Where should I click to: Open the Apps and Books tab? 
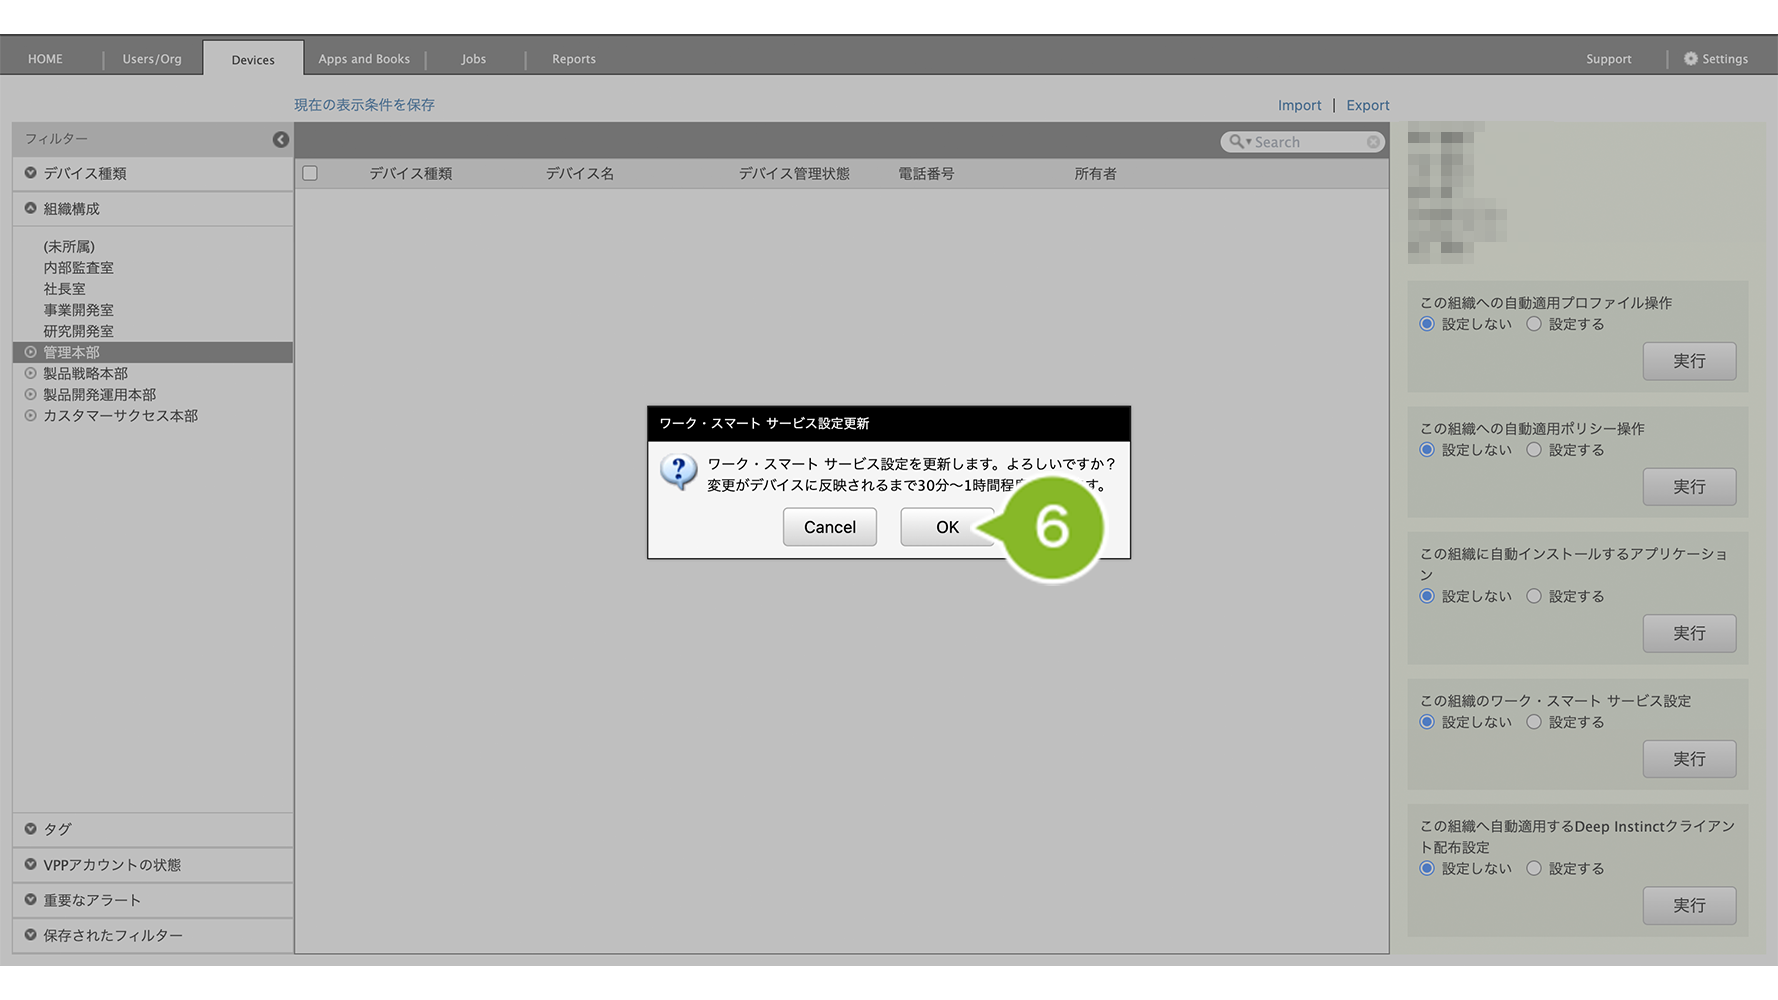(x=364, y=59)
